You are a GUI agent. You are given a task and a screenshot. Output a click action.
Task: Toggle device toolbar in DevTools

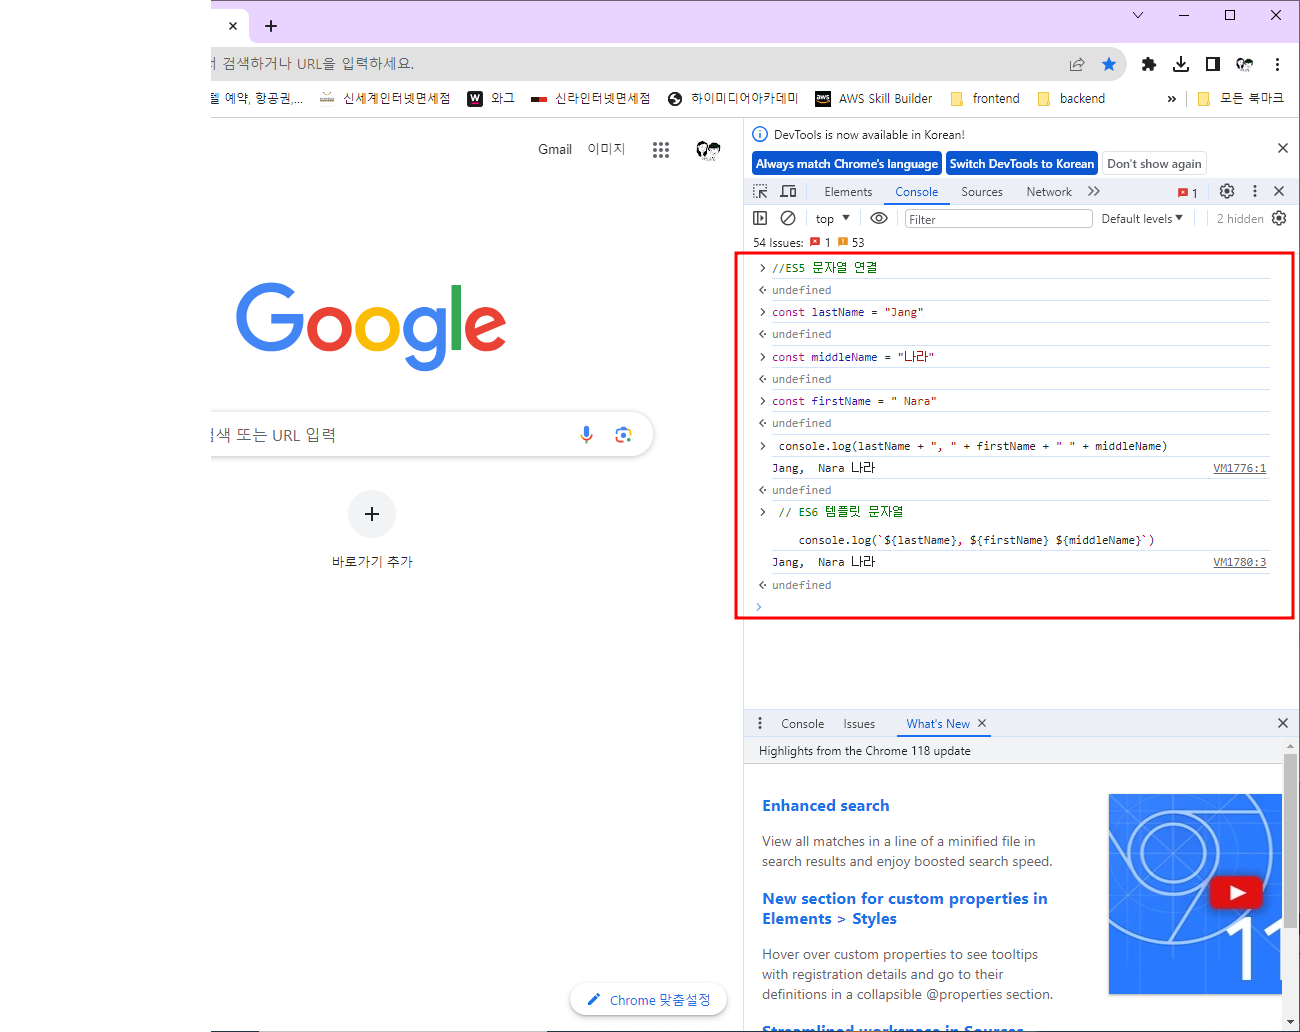pos(789,191)
